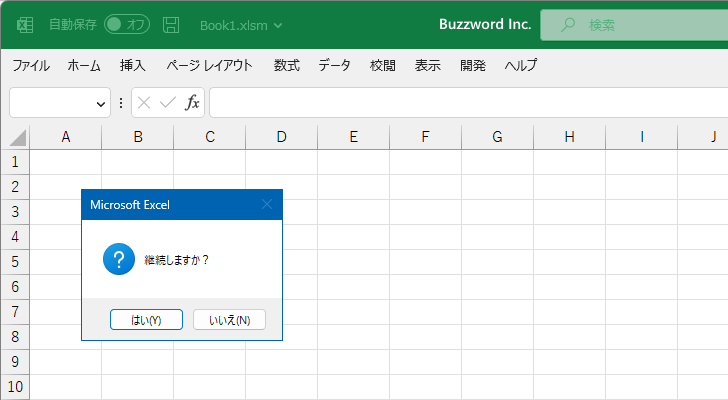Click the Microsoft Excel dialog title bar
Viewport: 728px width, 400px height.
point(182,205)
